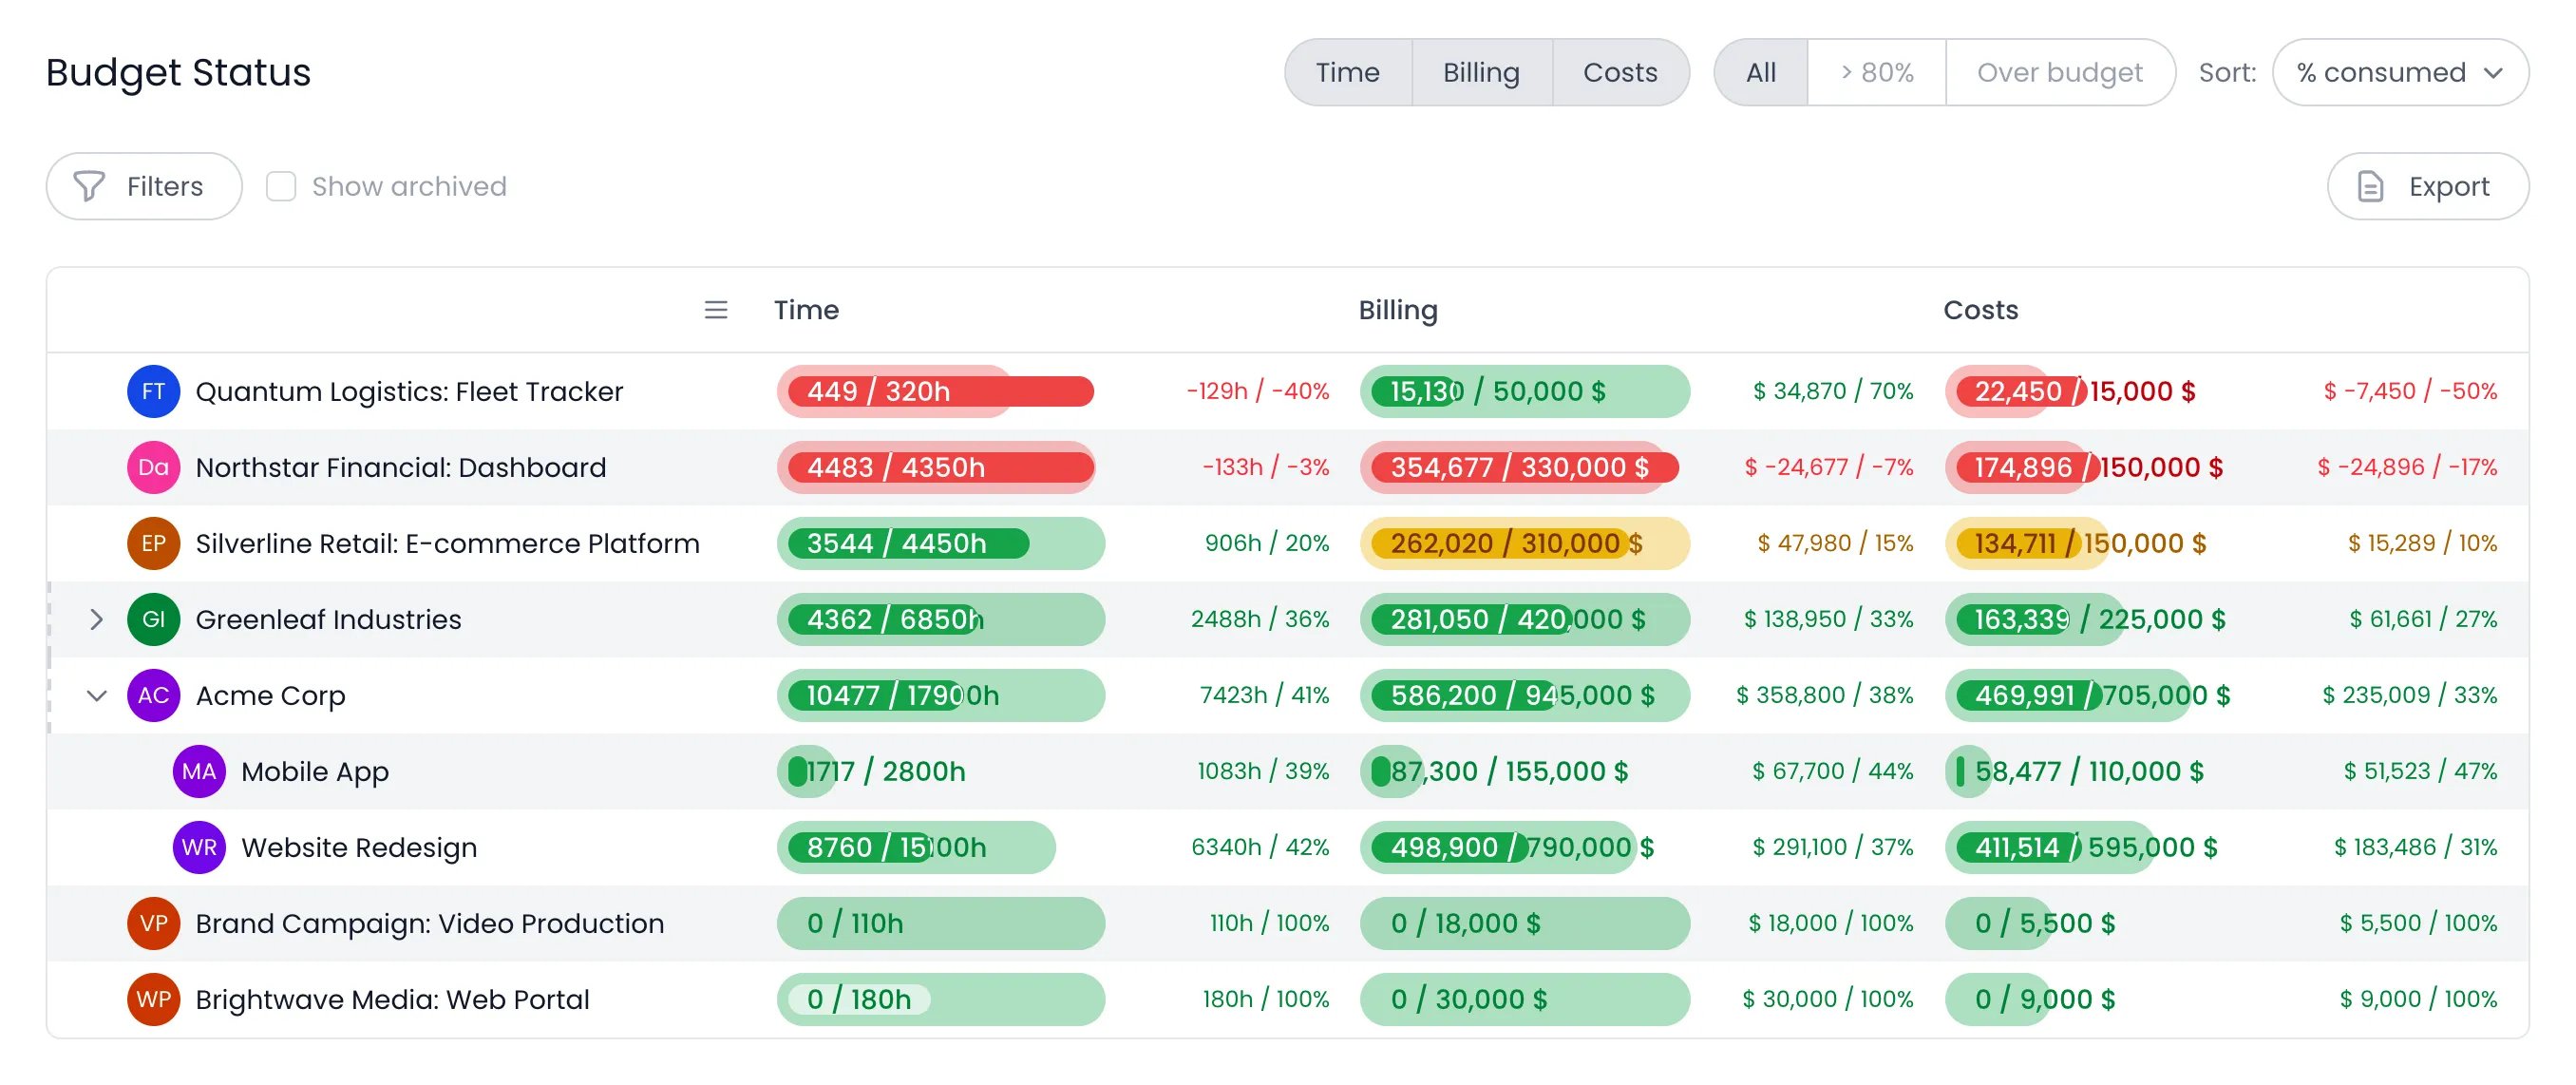This screenshot has height=1085, width=2576.
Task: Select the Over budget filter tab
Action: click(x=2059, y=72)
